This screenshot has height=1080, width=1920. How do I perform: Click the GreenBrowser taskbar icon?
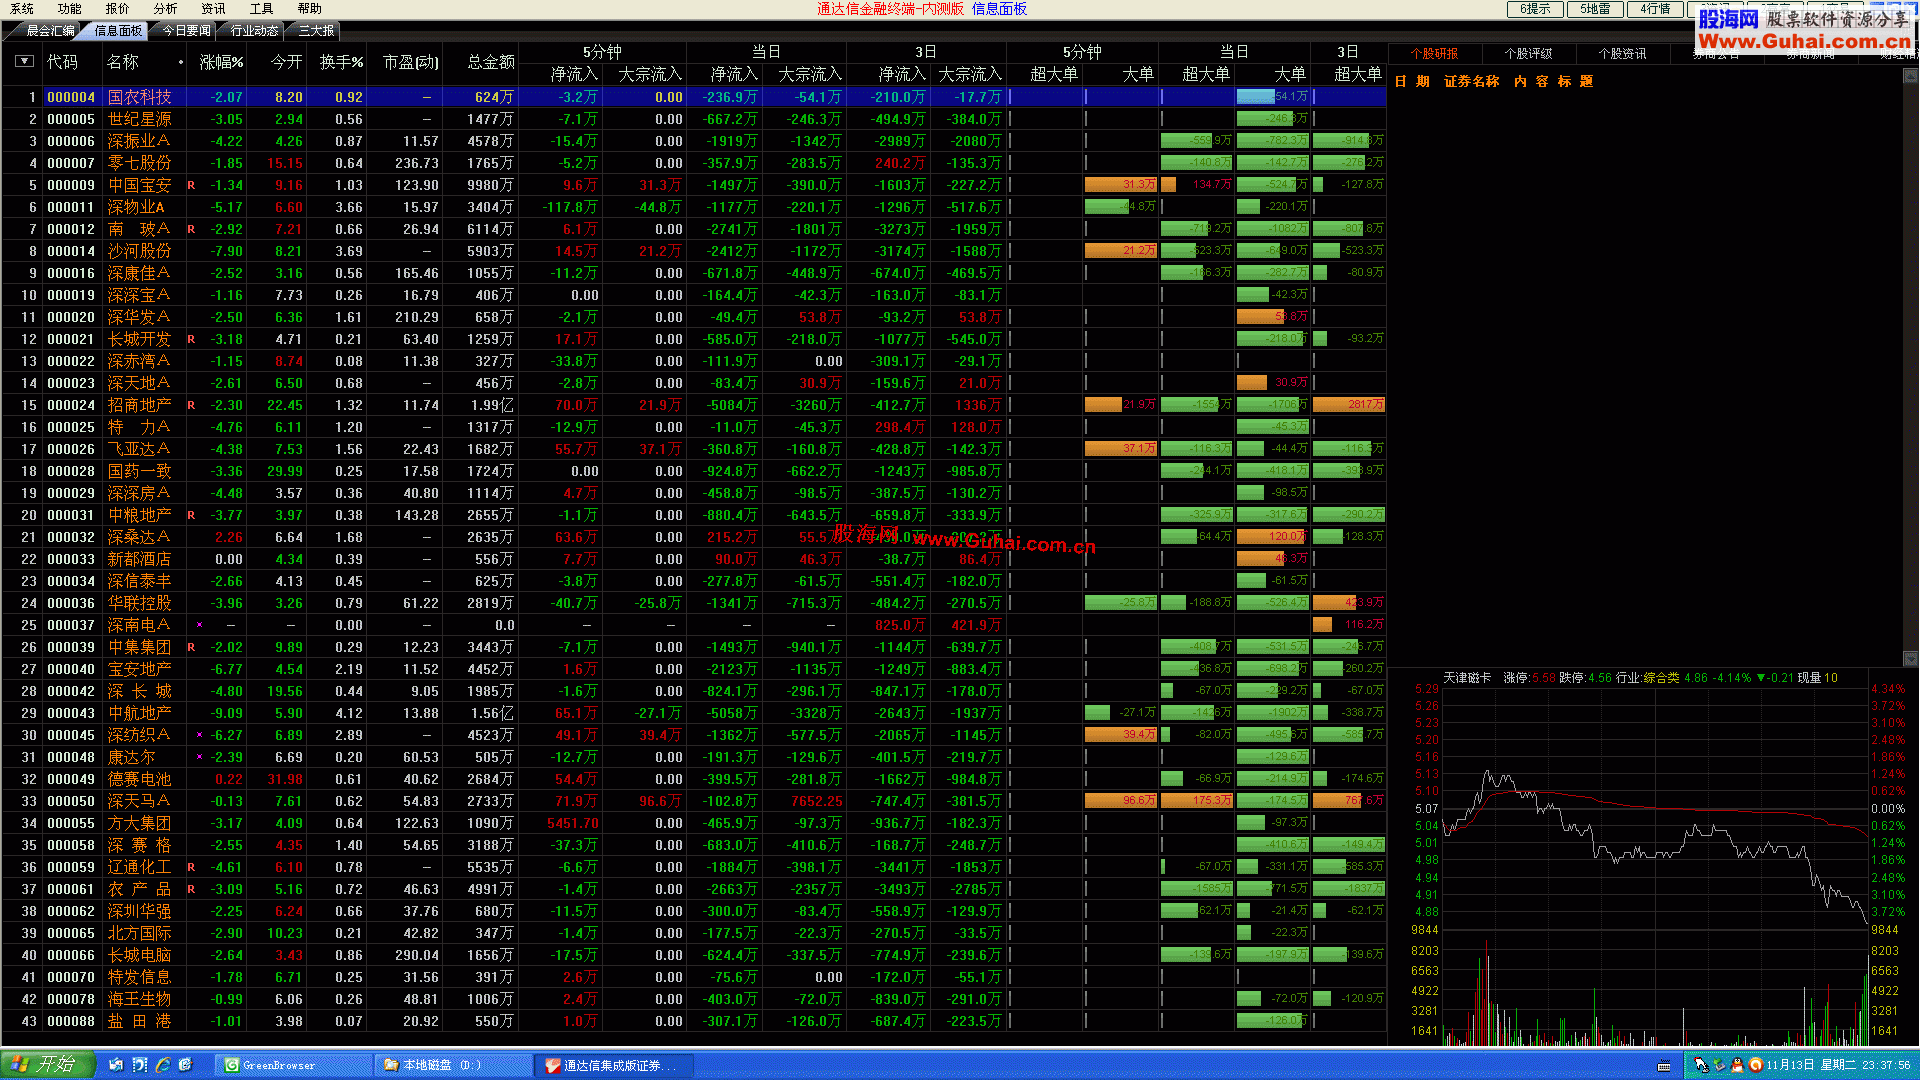(293, 1065)
